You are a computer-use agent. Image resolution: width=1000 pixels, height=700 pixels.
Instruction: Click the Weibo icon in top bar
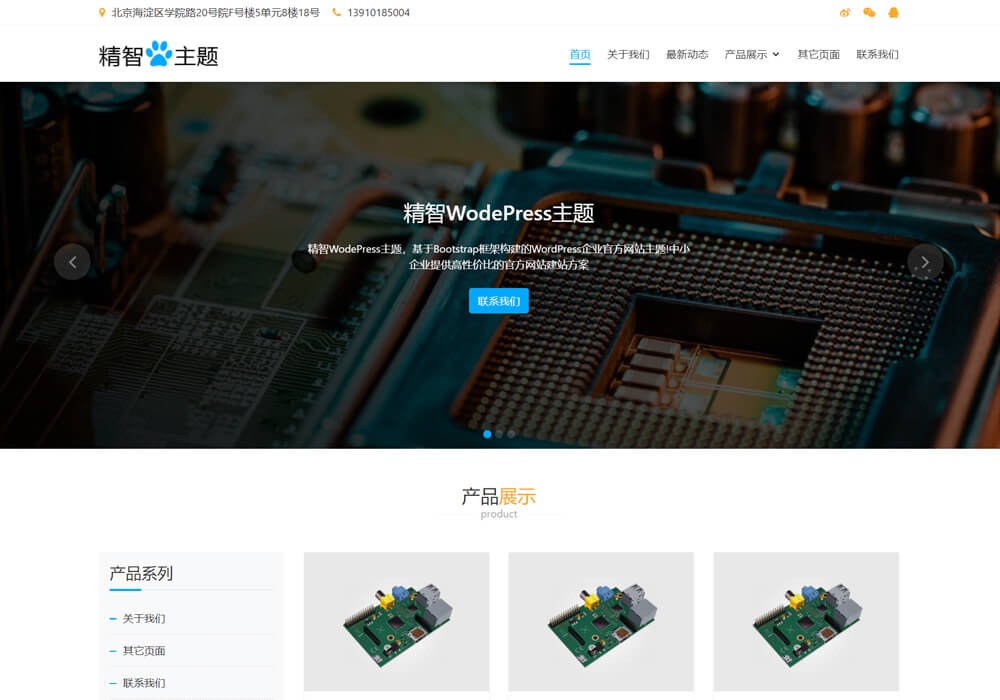tap(845, 13)
